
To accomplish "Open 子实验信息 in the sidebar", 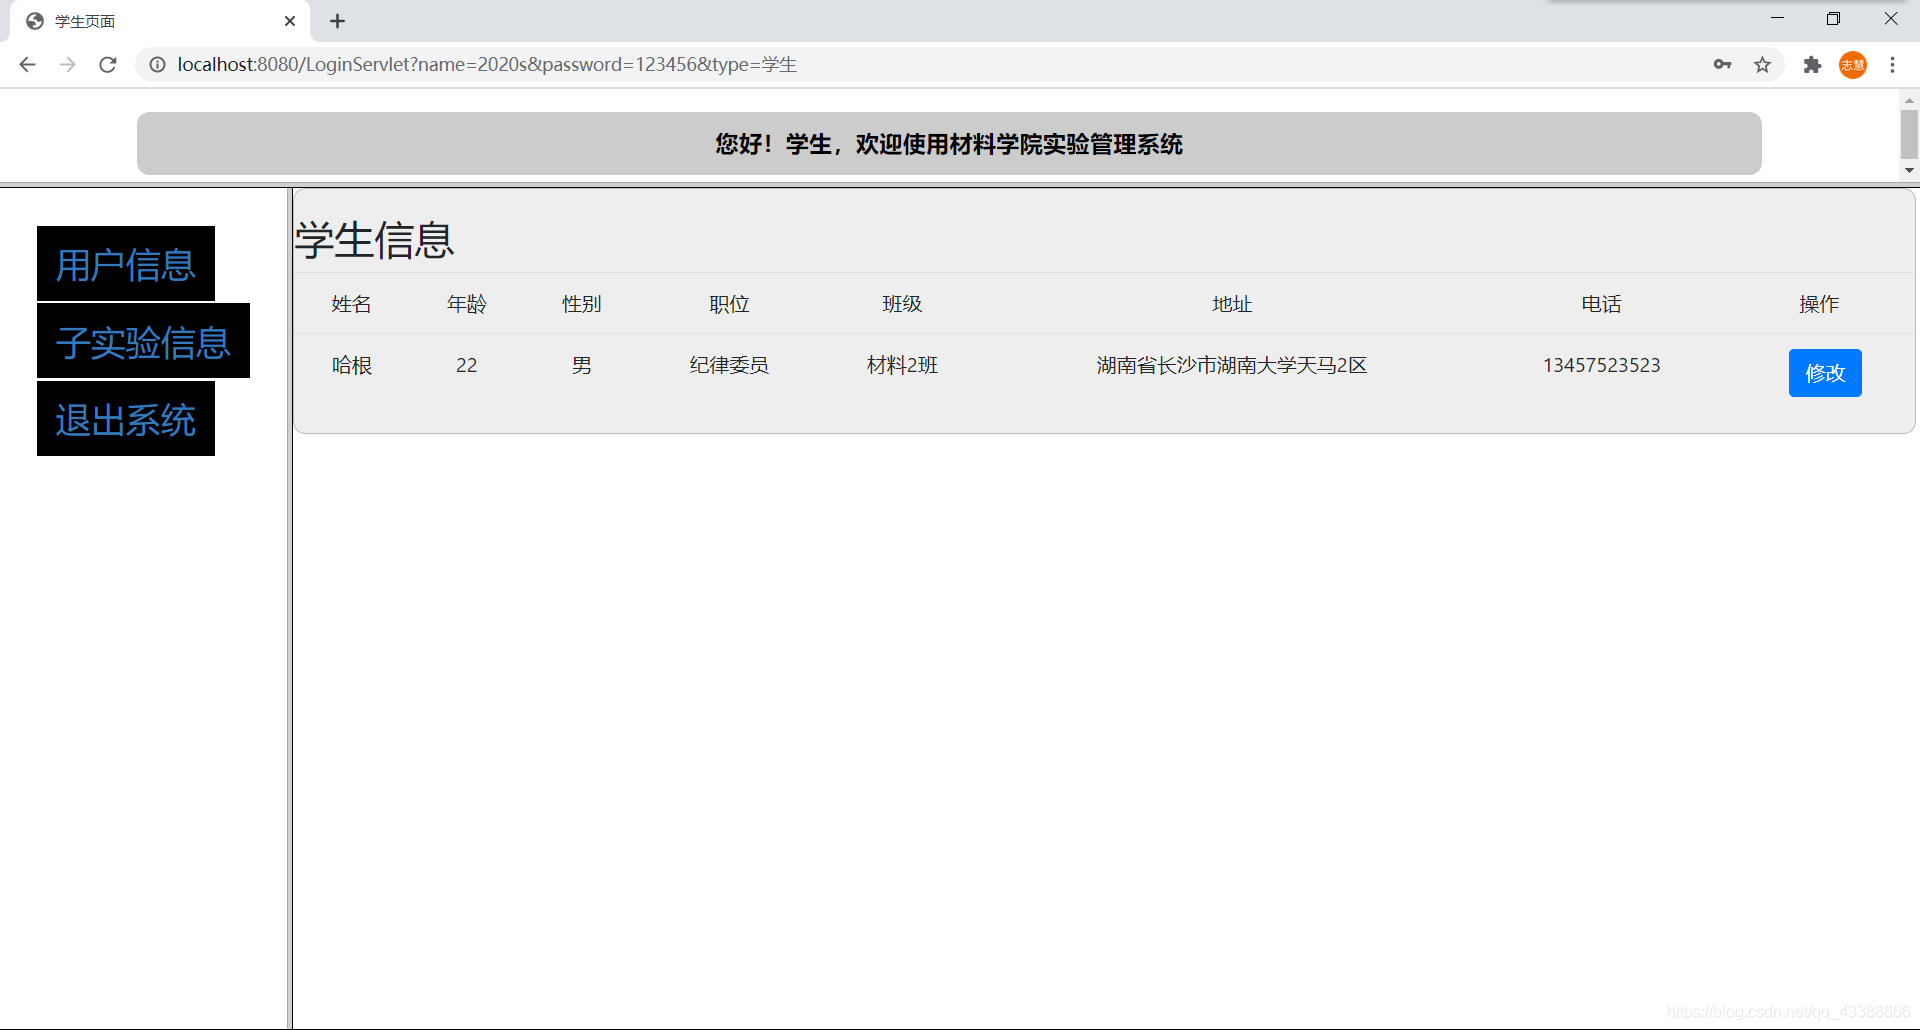I will coord(143,341).
